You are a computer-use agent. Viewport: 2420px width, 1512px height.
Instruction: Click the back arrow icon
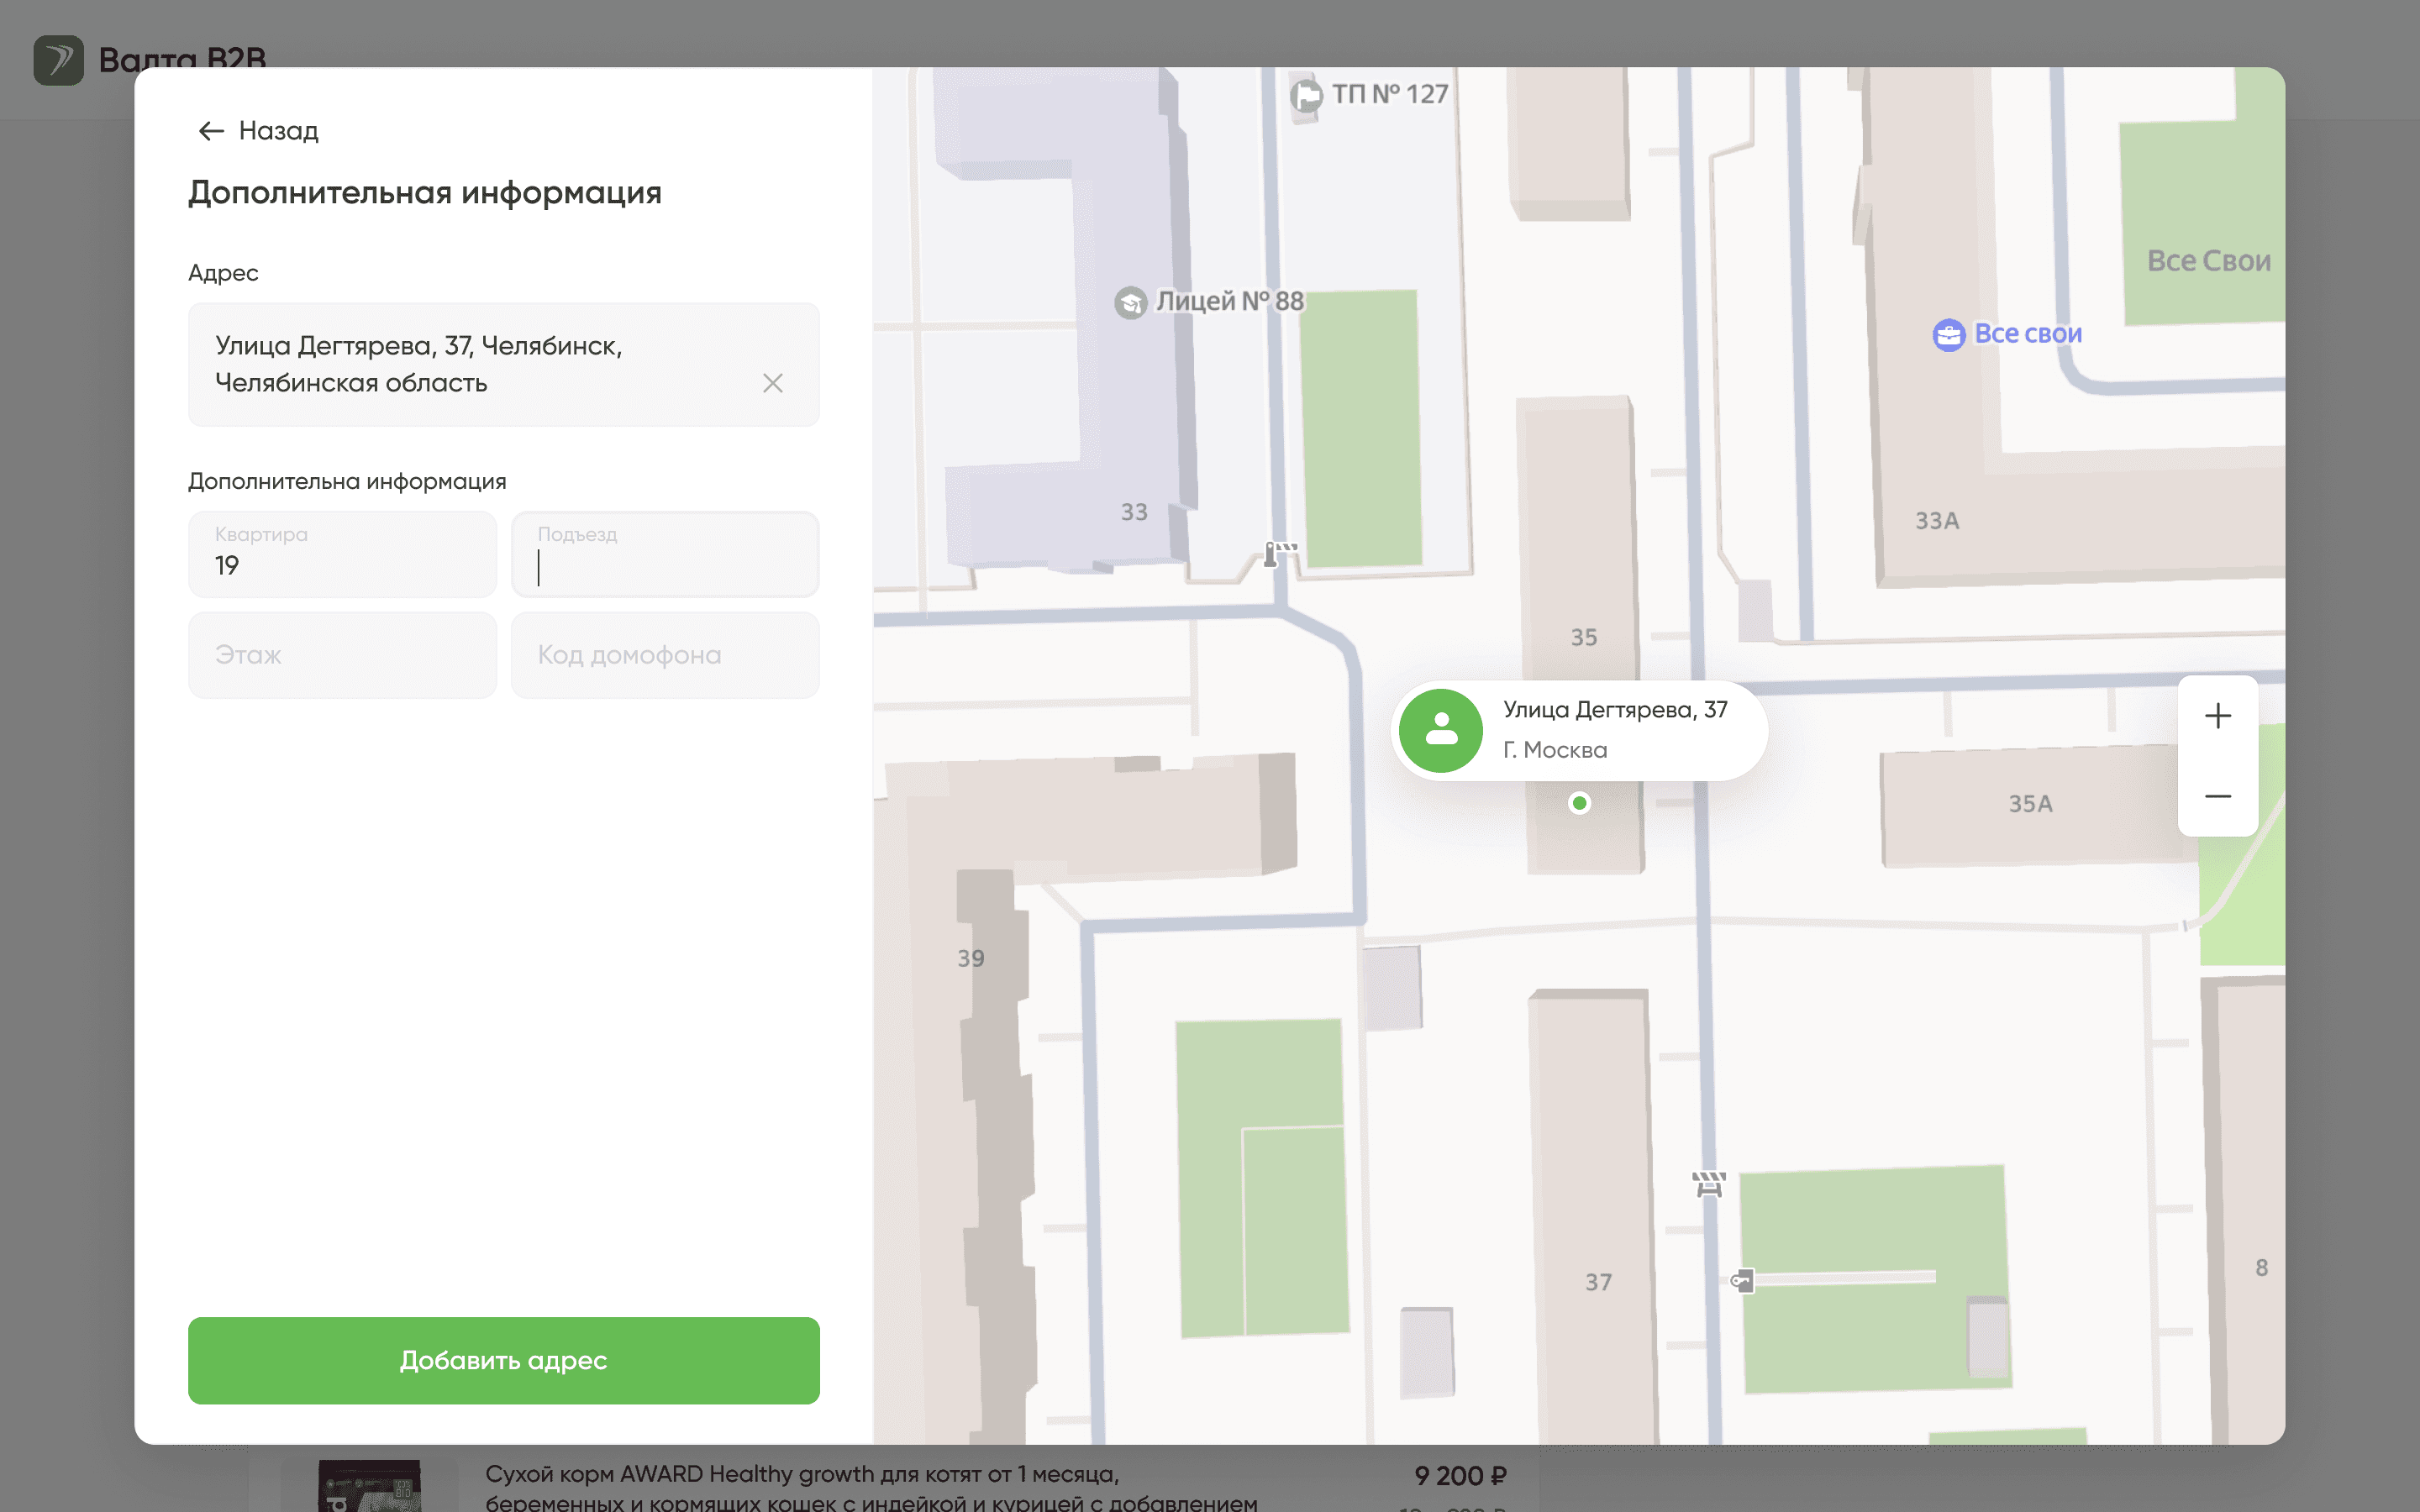pos(211,131)
